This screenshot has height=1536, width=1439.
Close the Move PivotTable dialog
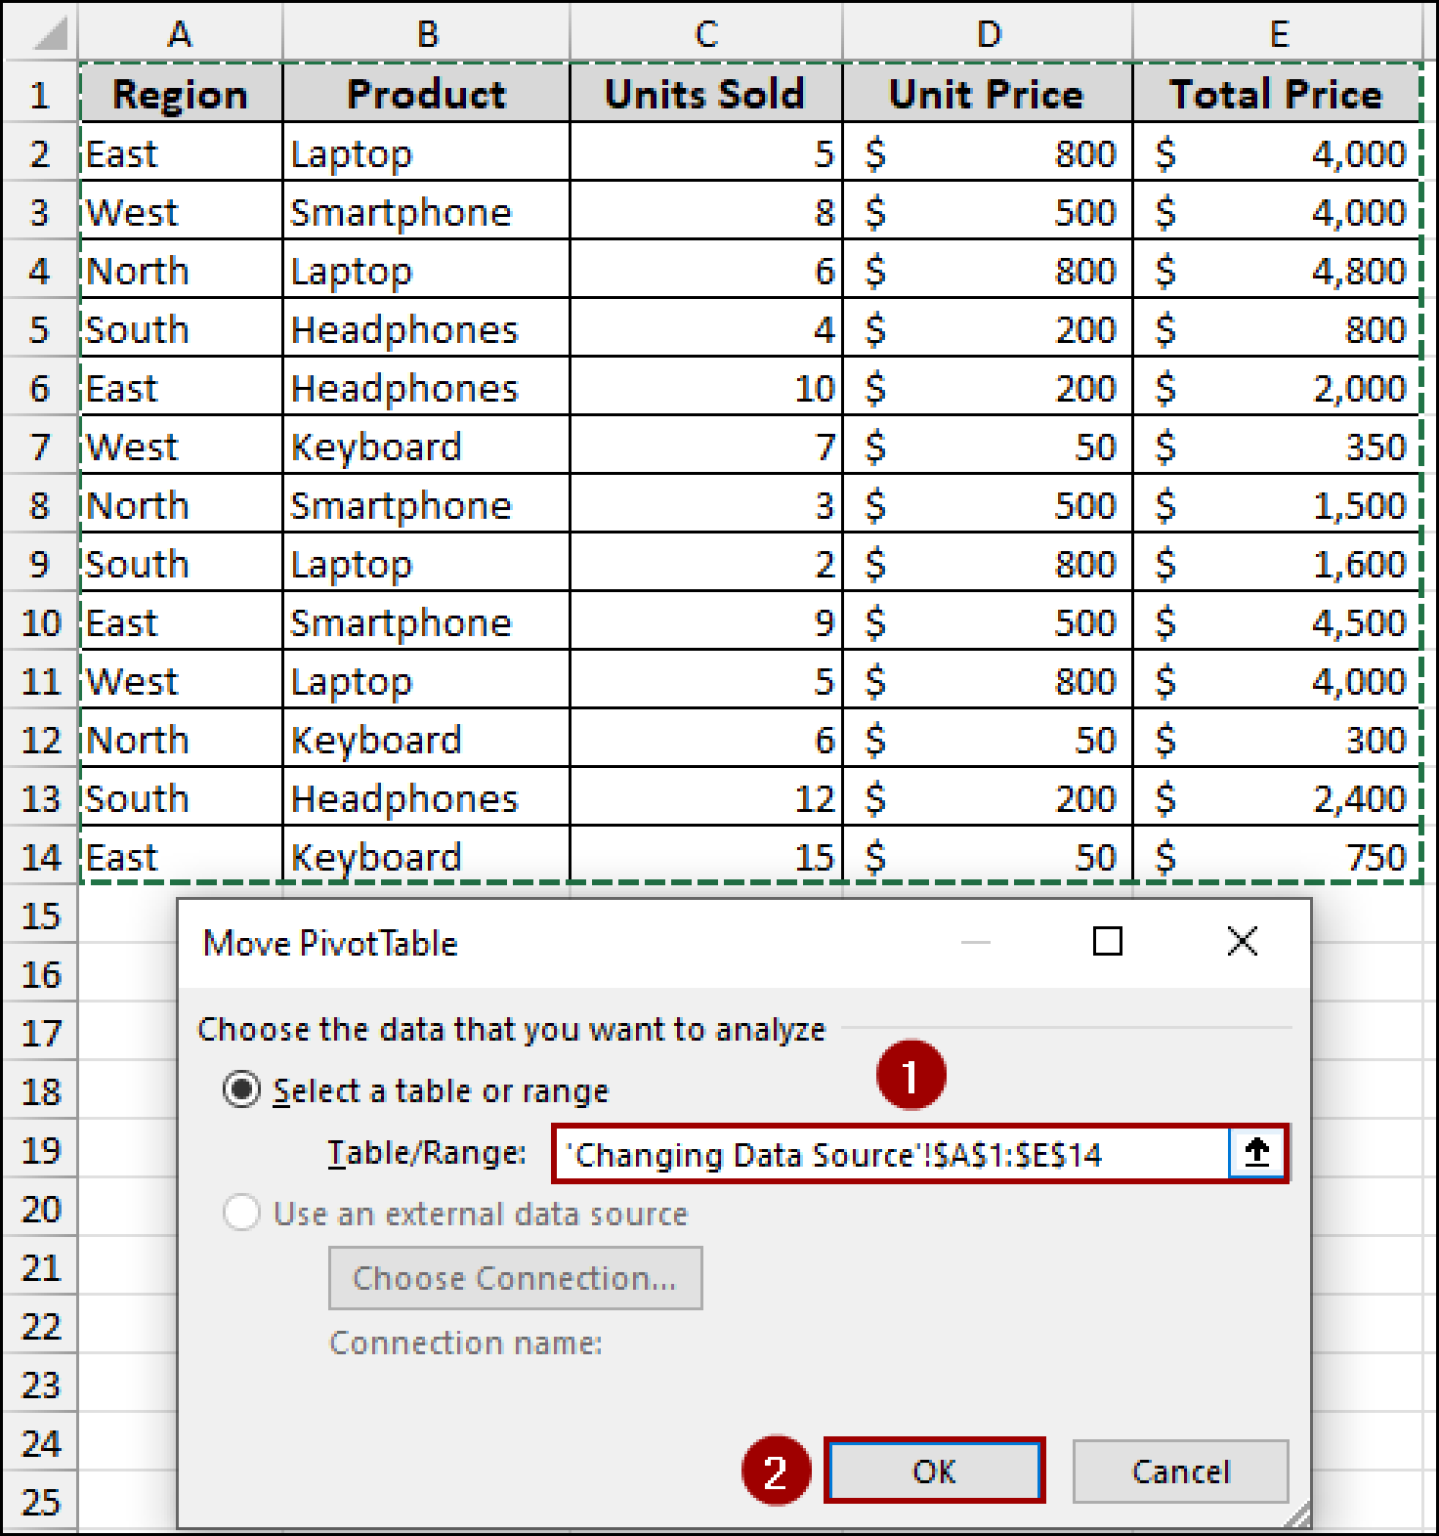1242,941
